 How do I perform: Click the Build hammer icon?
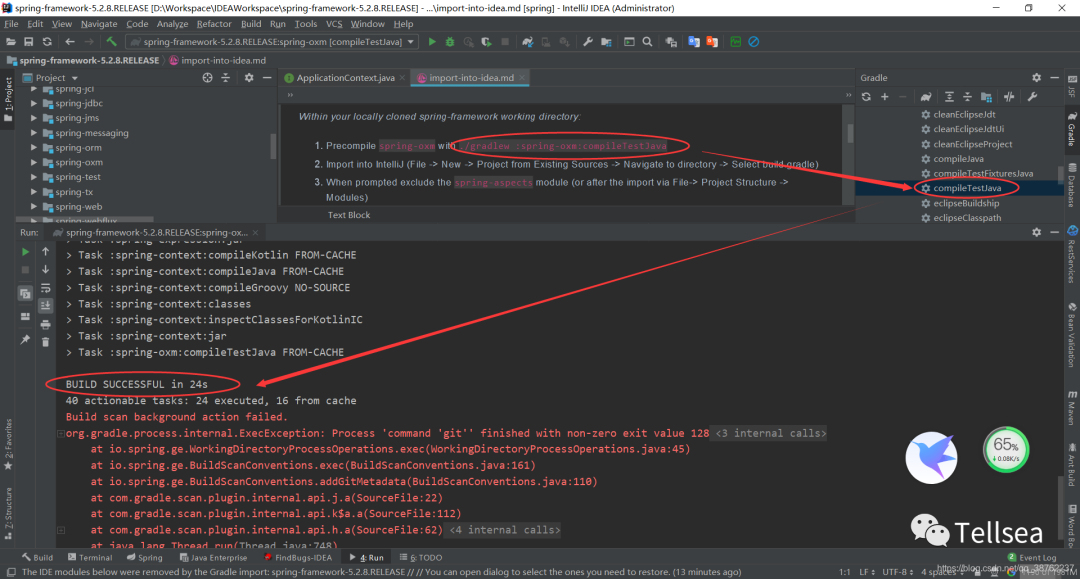tap(112, 42)
